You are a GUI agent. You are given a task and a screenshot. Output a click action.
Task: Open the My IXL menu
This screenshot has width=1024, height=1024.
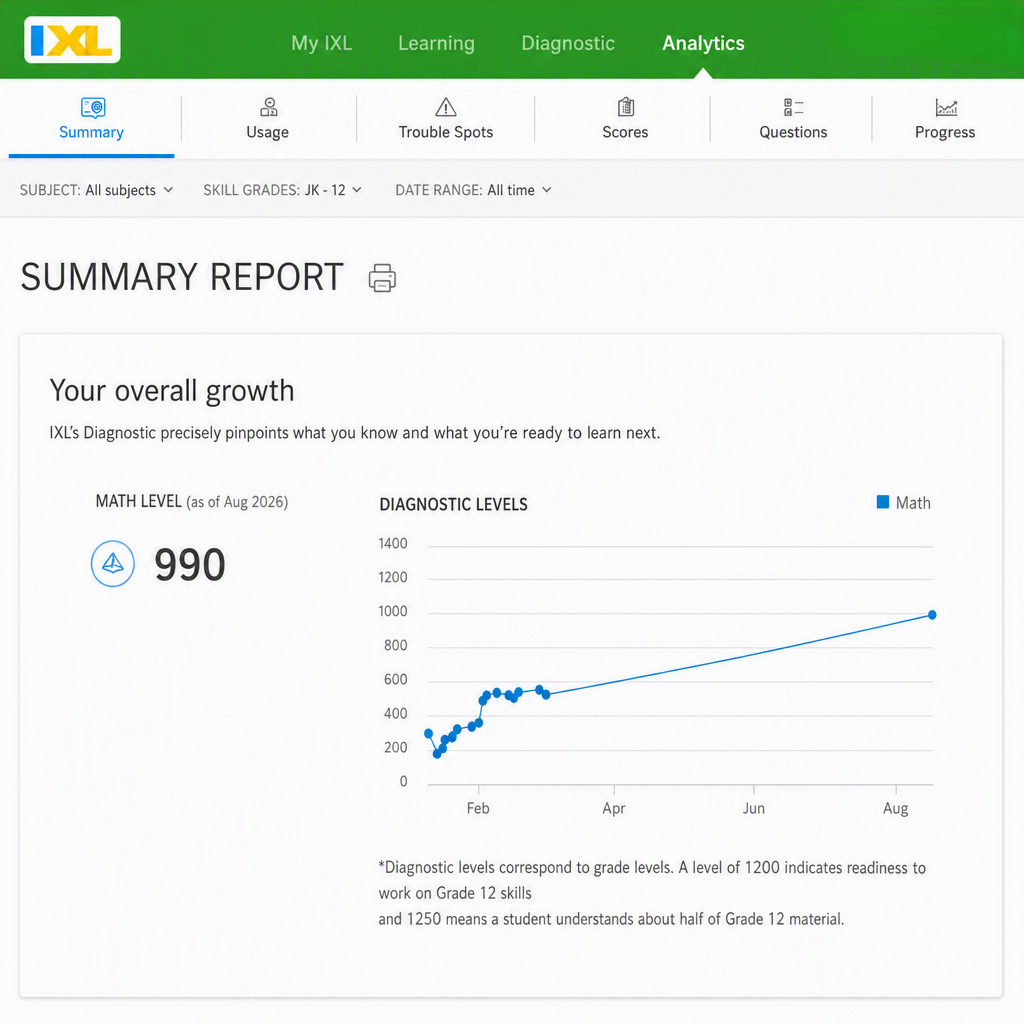321,43
